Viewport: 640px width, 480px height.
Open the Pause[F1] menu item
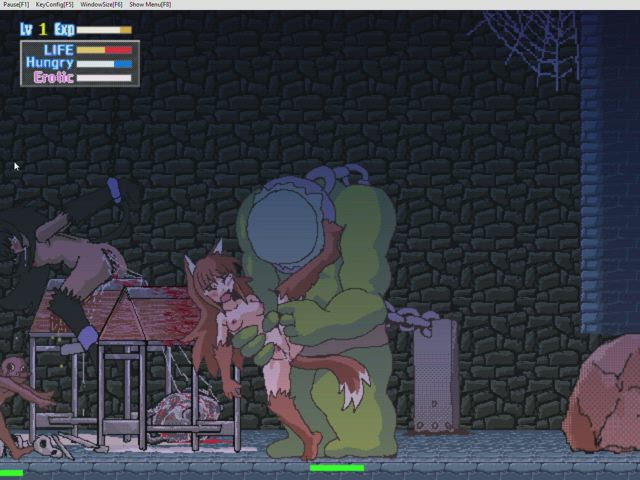pos(16,4)
